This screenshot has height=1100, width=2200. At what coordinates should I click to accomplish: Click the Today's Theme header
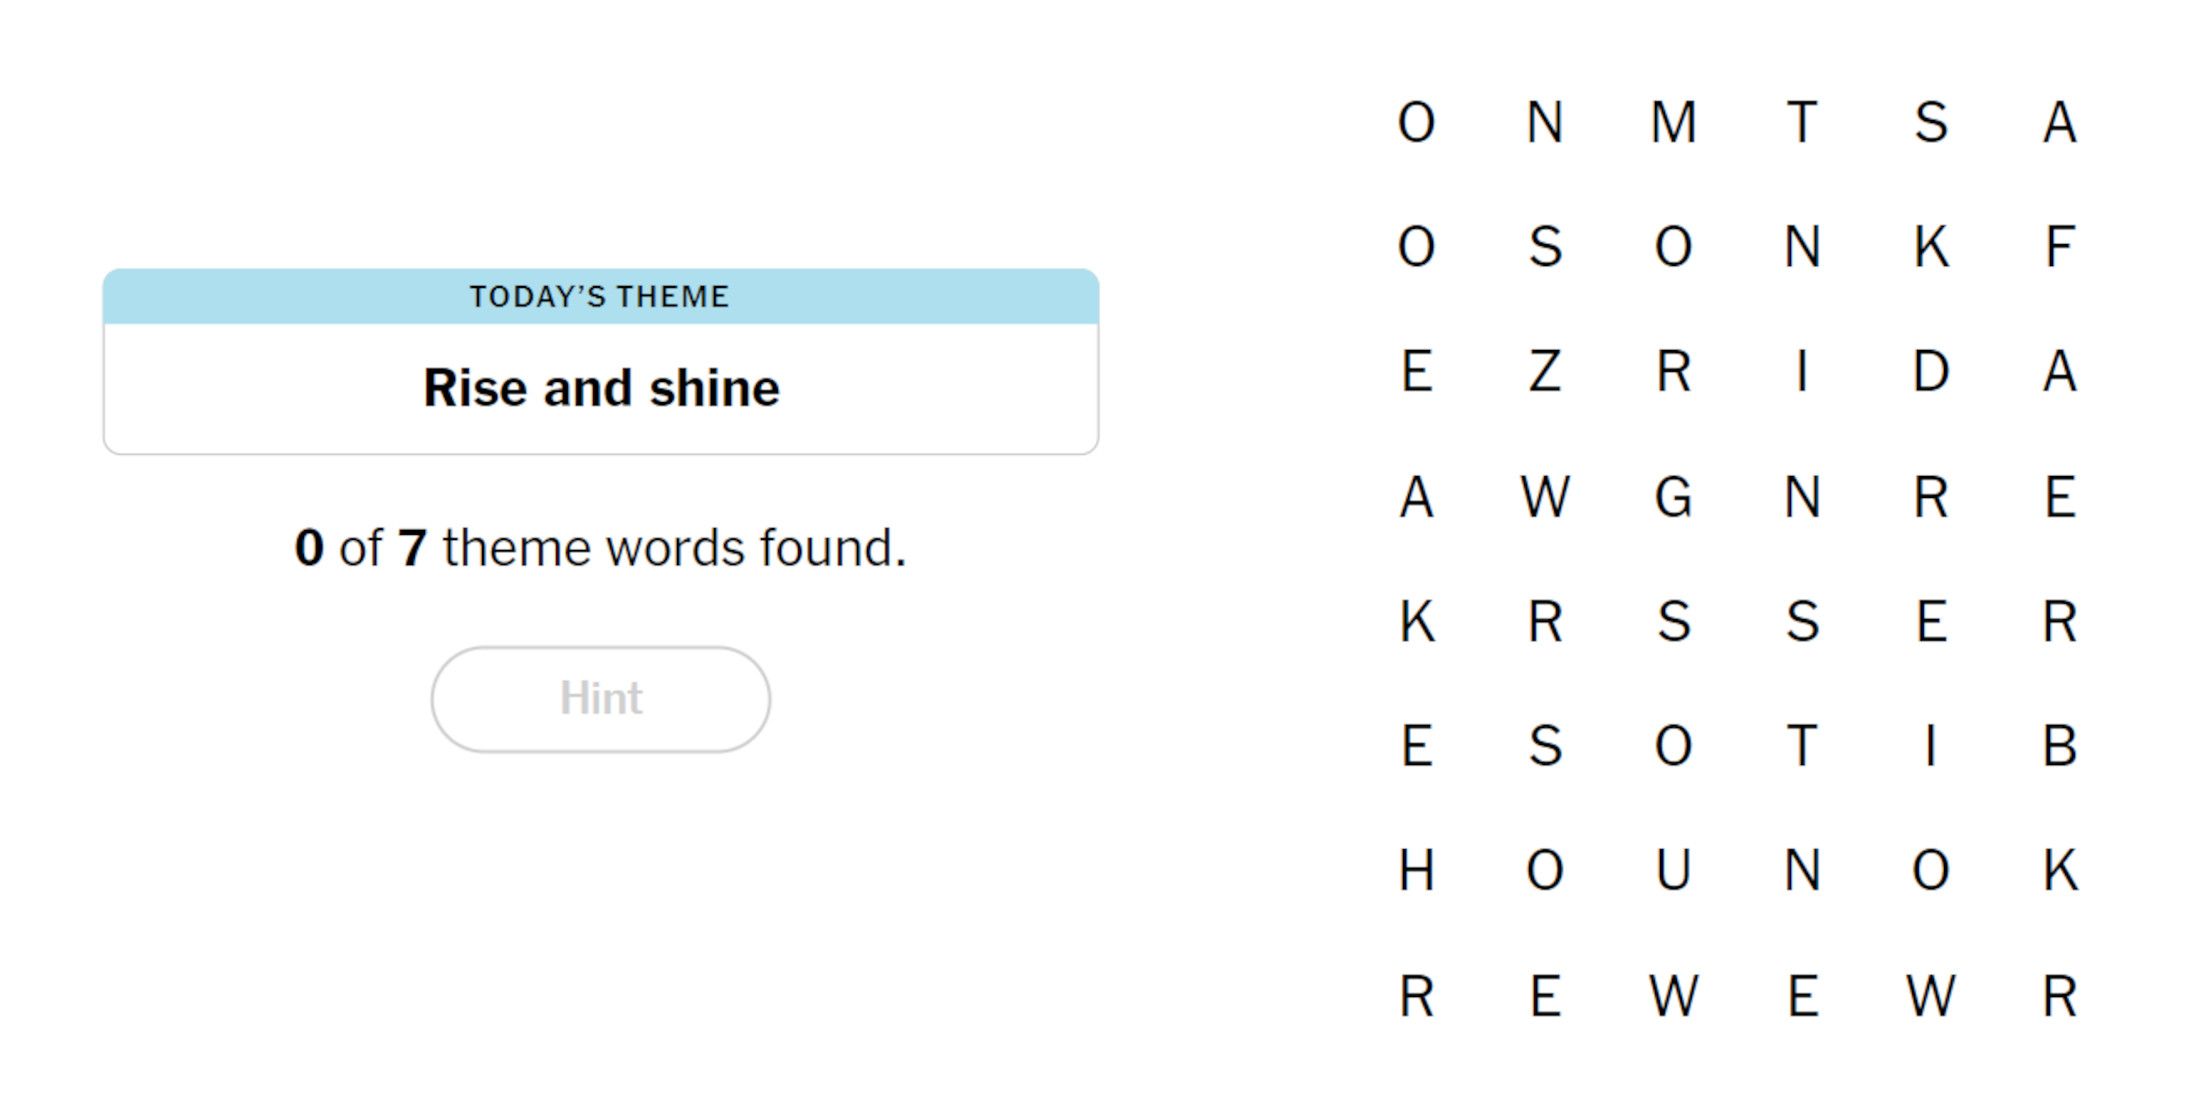coord(600,297)
